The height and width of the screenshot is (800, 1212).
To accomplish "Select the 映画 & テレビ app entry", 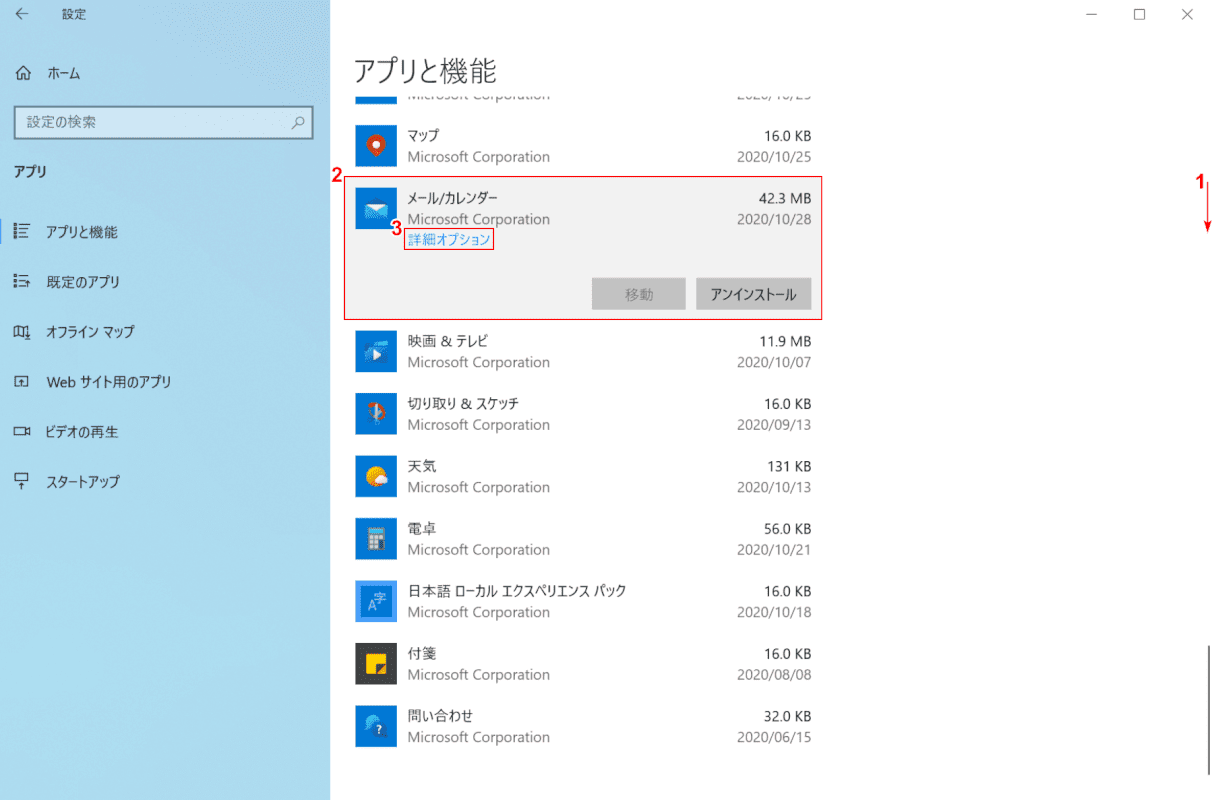I will pyautogui.click(x=583, y=351).
